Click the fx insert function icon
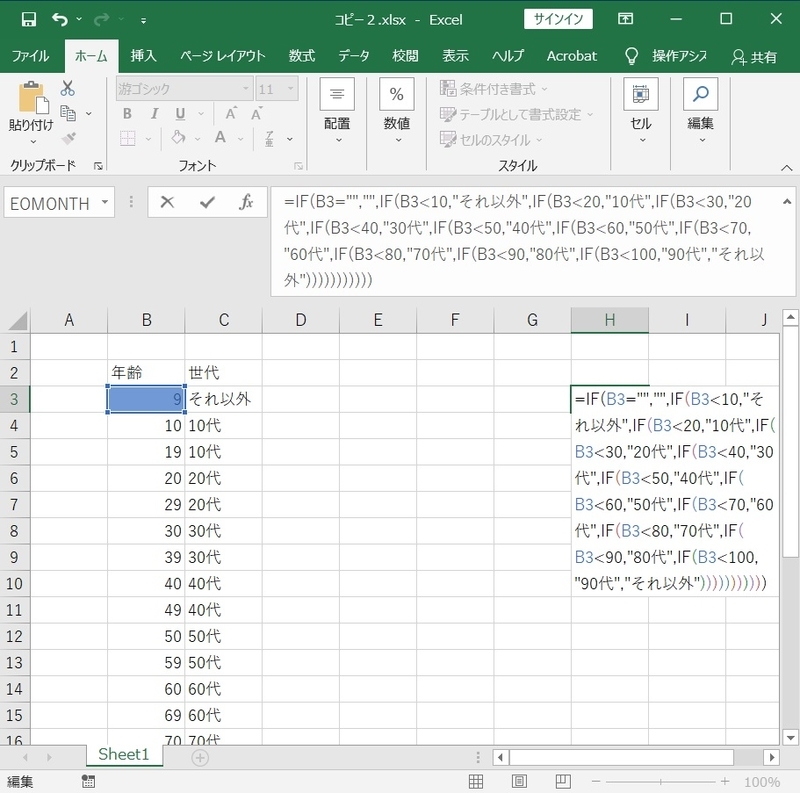The width and height of the screenshot is (800, 793). point(246,203)
